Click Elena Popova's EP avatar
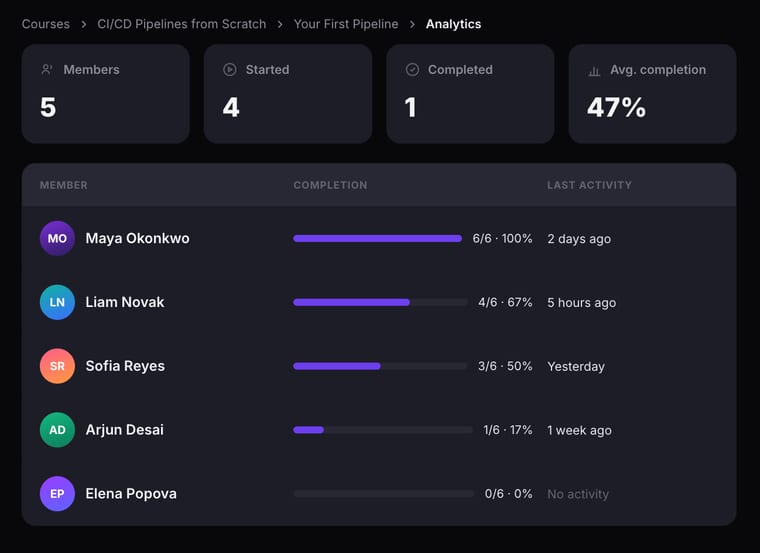760x553 pixels. click(57, 494)
